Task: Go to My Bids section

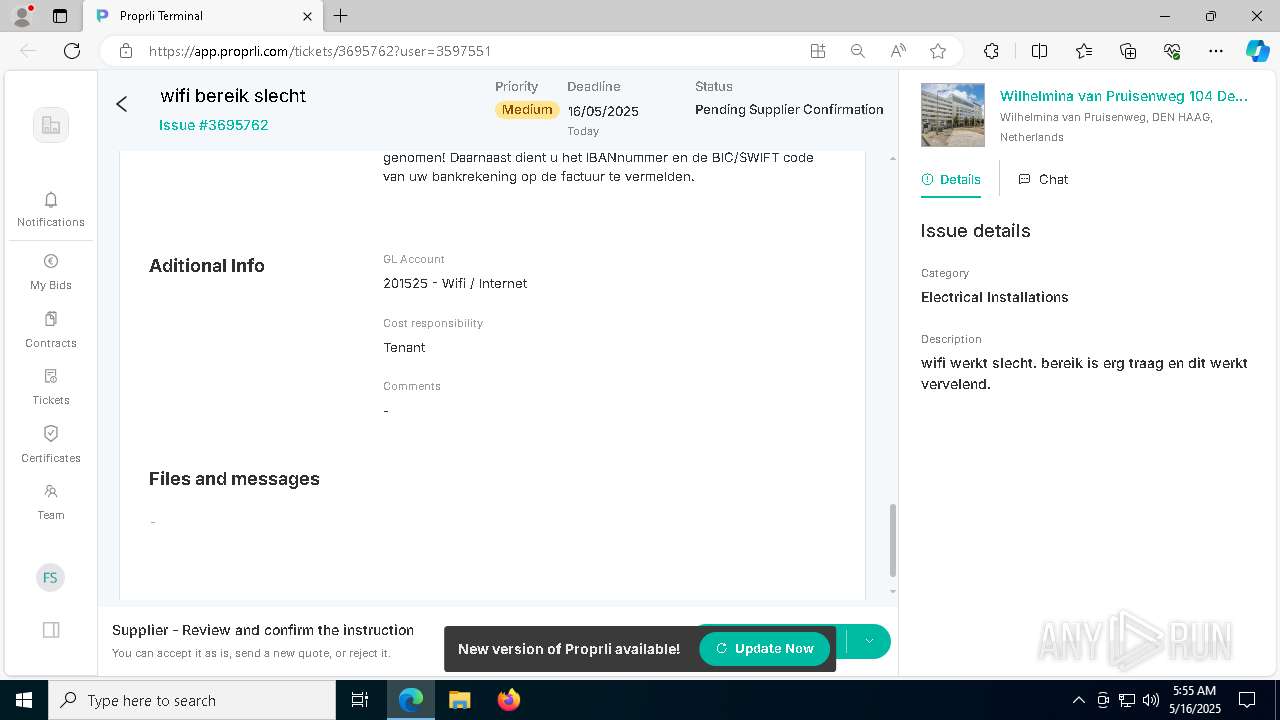Action: [x=51, y=272]
